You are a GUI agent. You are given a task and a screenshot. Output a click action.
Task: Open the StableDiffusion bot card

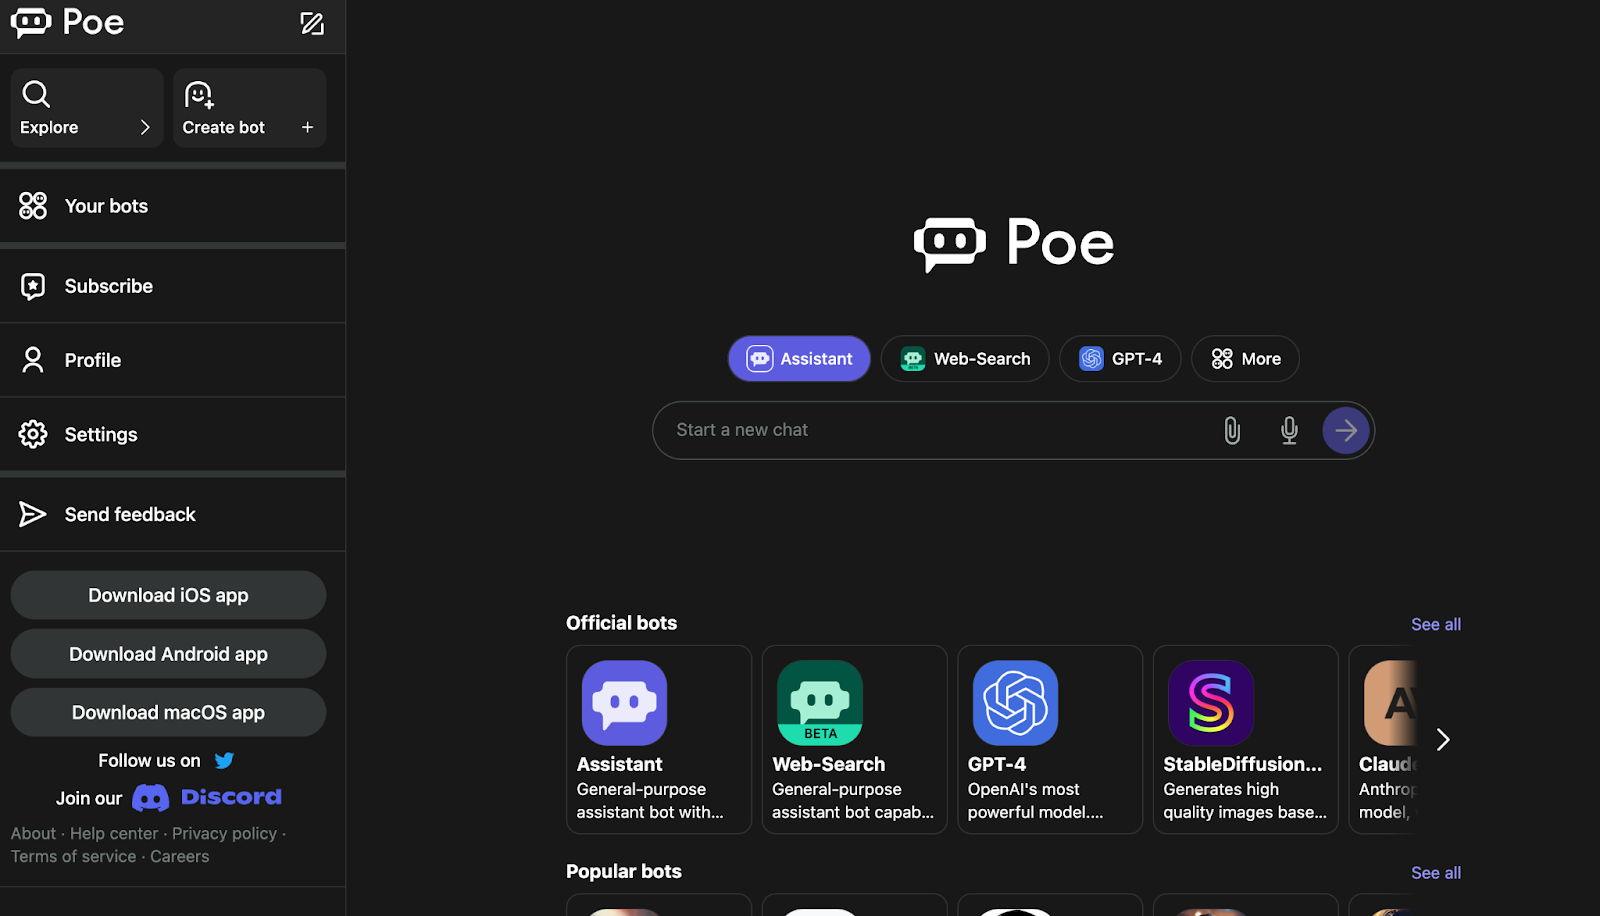1246,739
